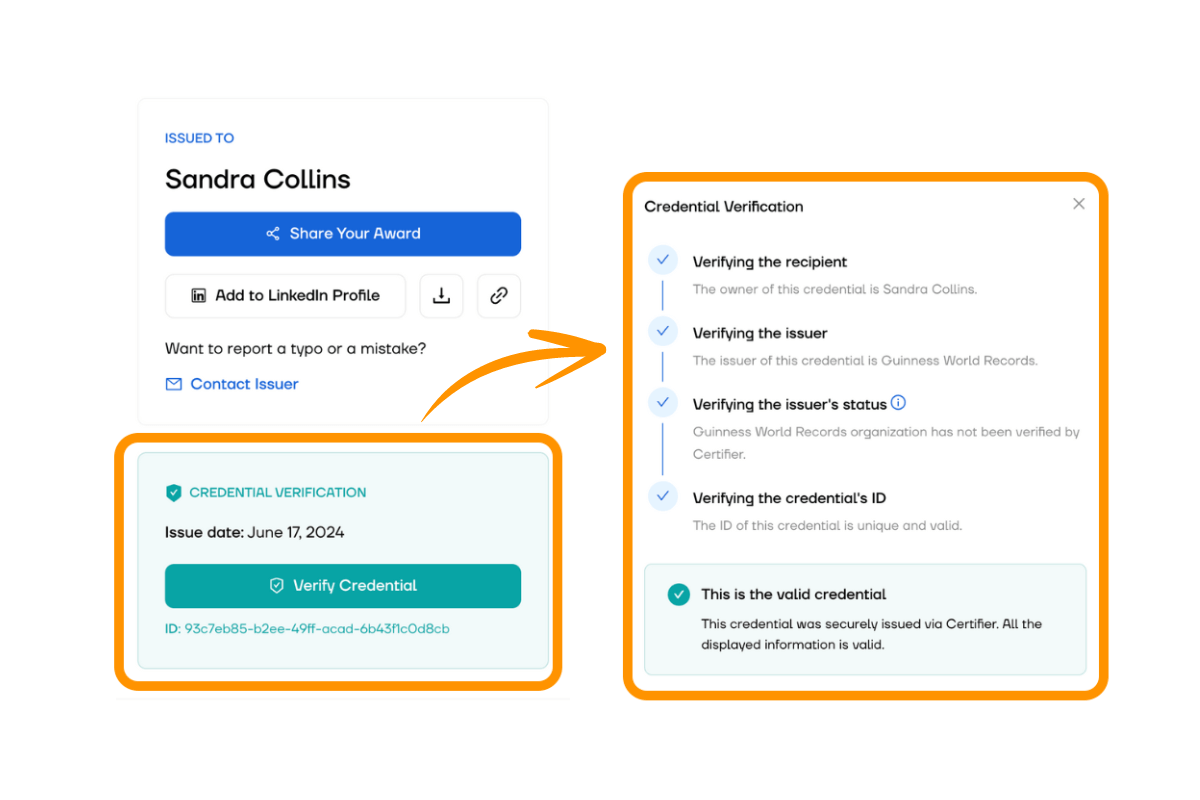Open the Contact Issuer link
Viewport: 1200px width, 800px height.
pyautogui.click(x=244, y=384)
